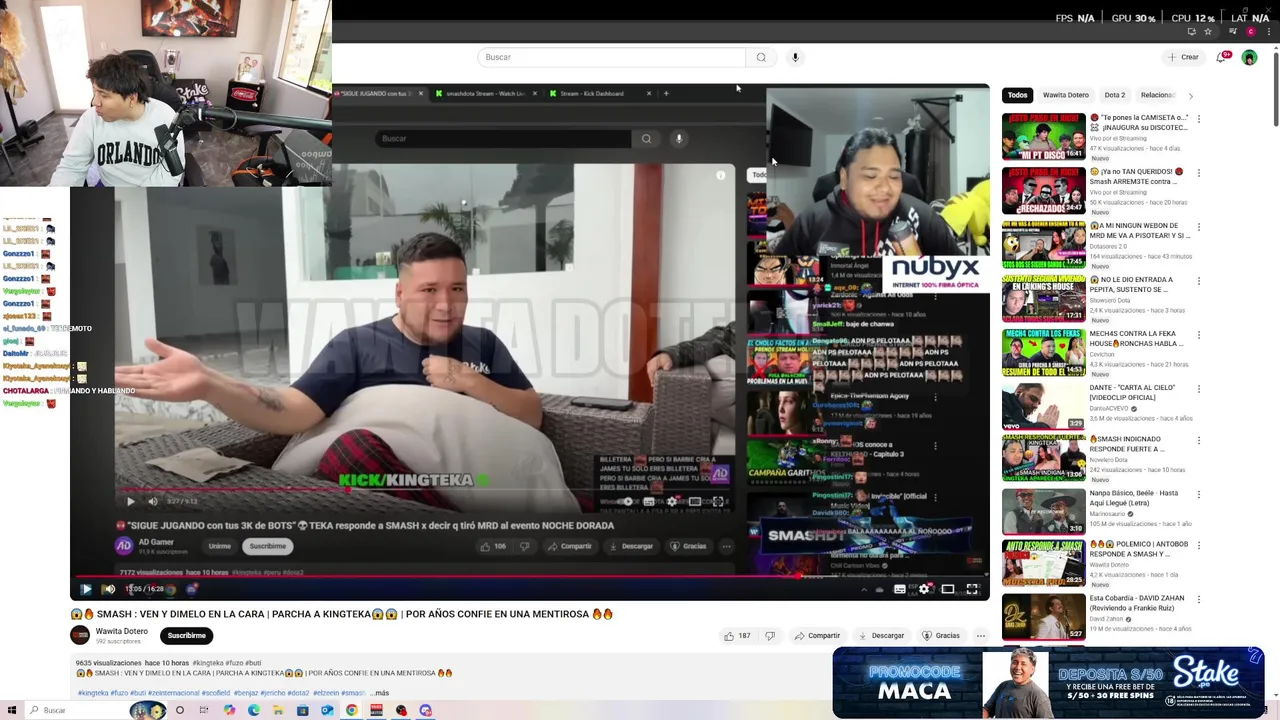Click Suscribirme in the inner AD Gamer video
Screen dimensions: 1280x720
pyautogui.click(x=268, y=546)
